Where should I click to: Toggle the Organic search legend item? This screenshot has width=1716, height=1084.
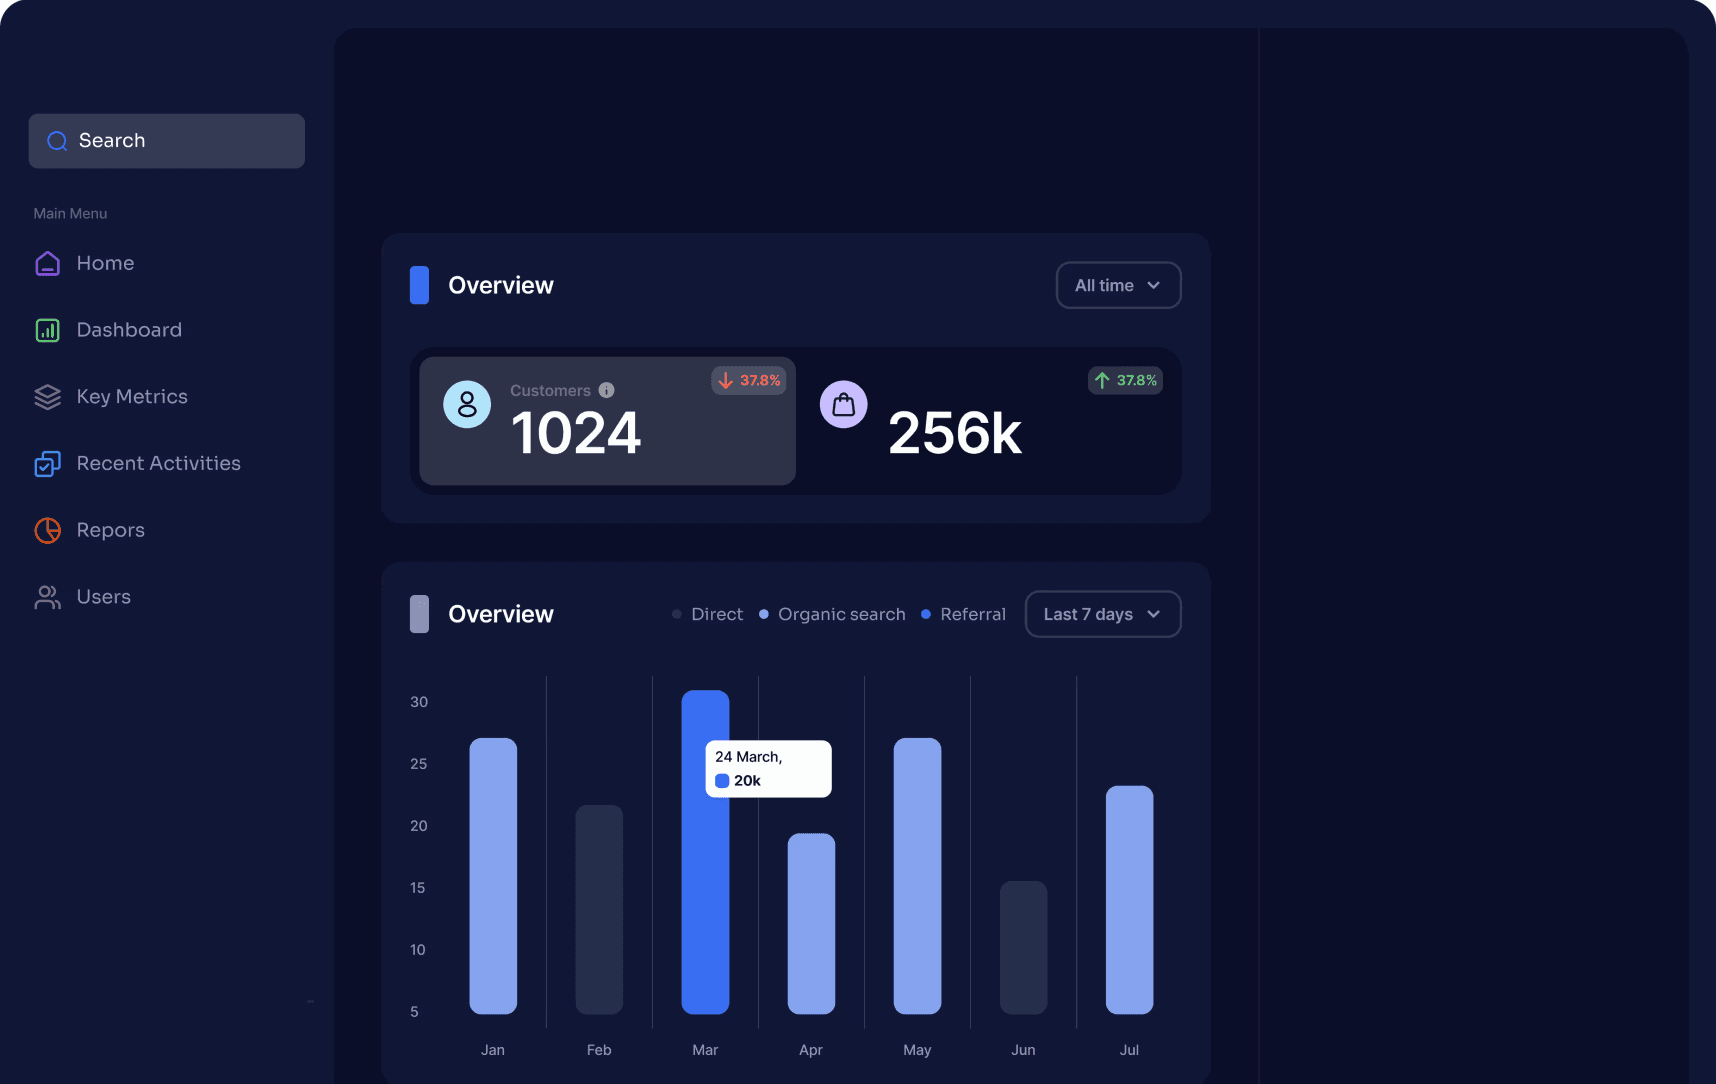point(832,614)
